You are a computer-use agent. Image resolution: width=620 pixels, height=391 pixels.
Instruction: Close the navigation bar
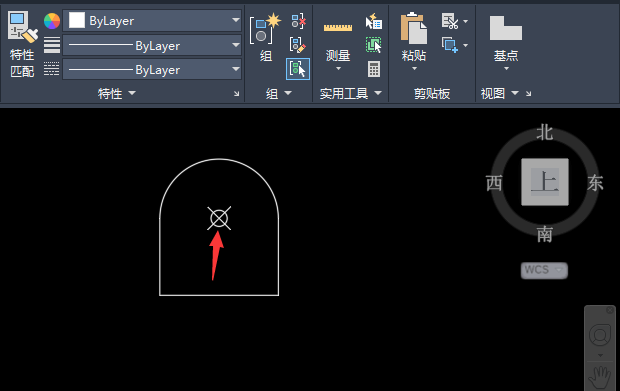pos(610,310)
